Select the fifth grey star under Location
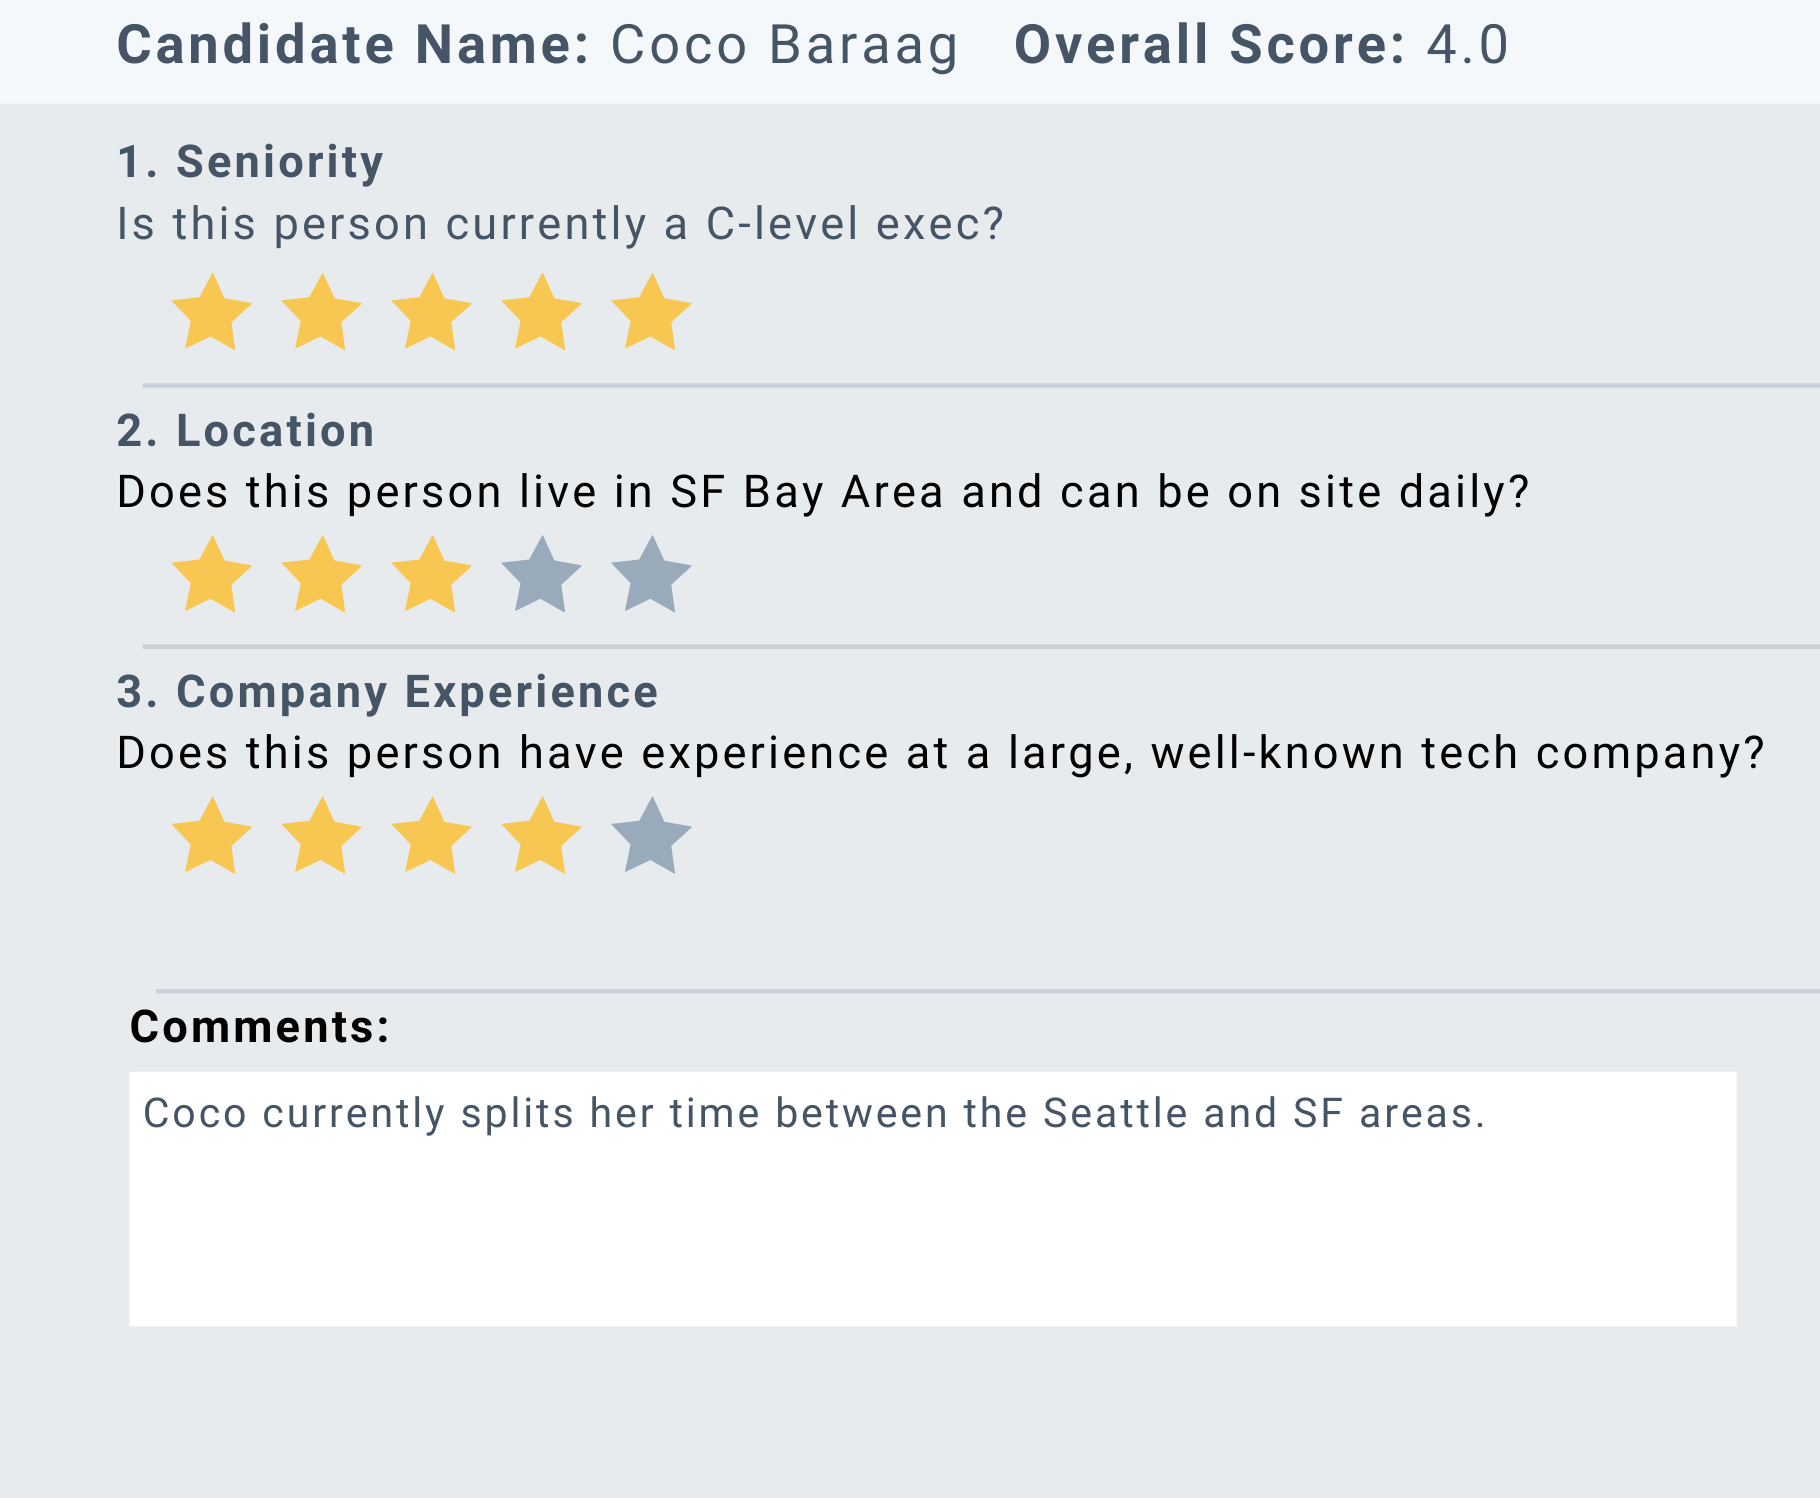 tap(650, 575)
